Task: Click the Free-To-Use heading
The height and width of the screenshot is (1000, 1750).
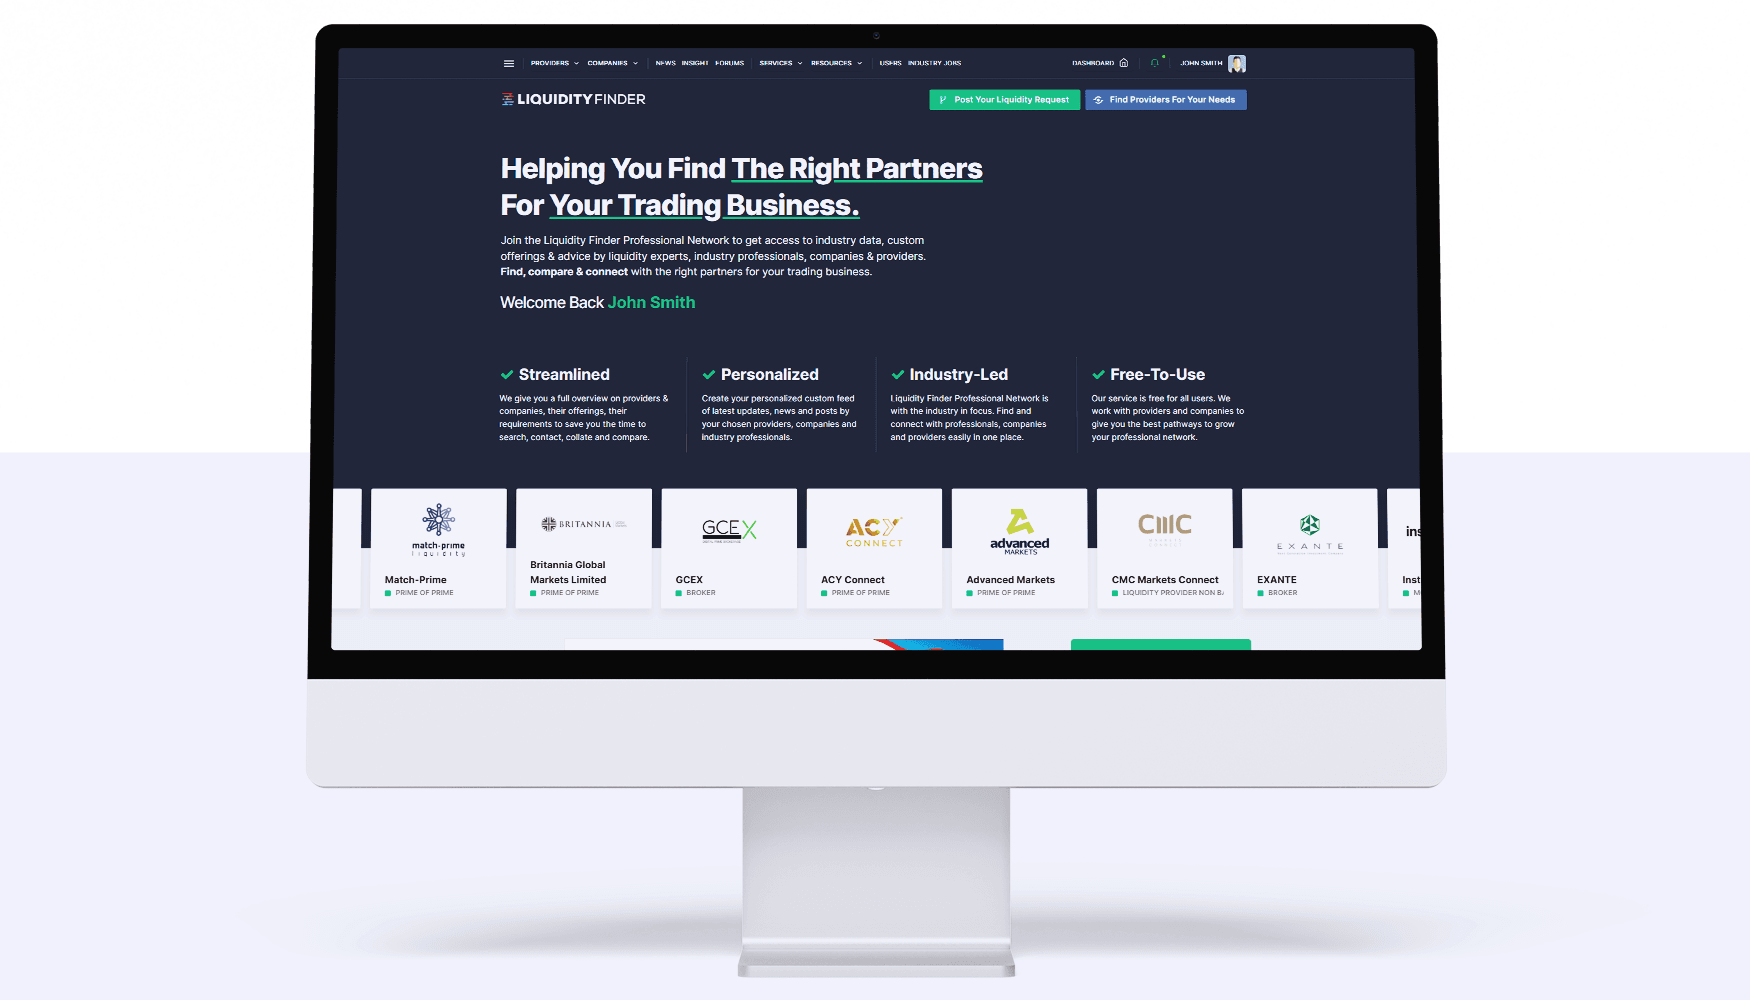Action: (1158, 374)
